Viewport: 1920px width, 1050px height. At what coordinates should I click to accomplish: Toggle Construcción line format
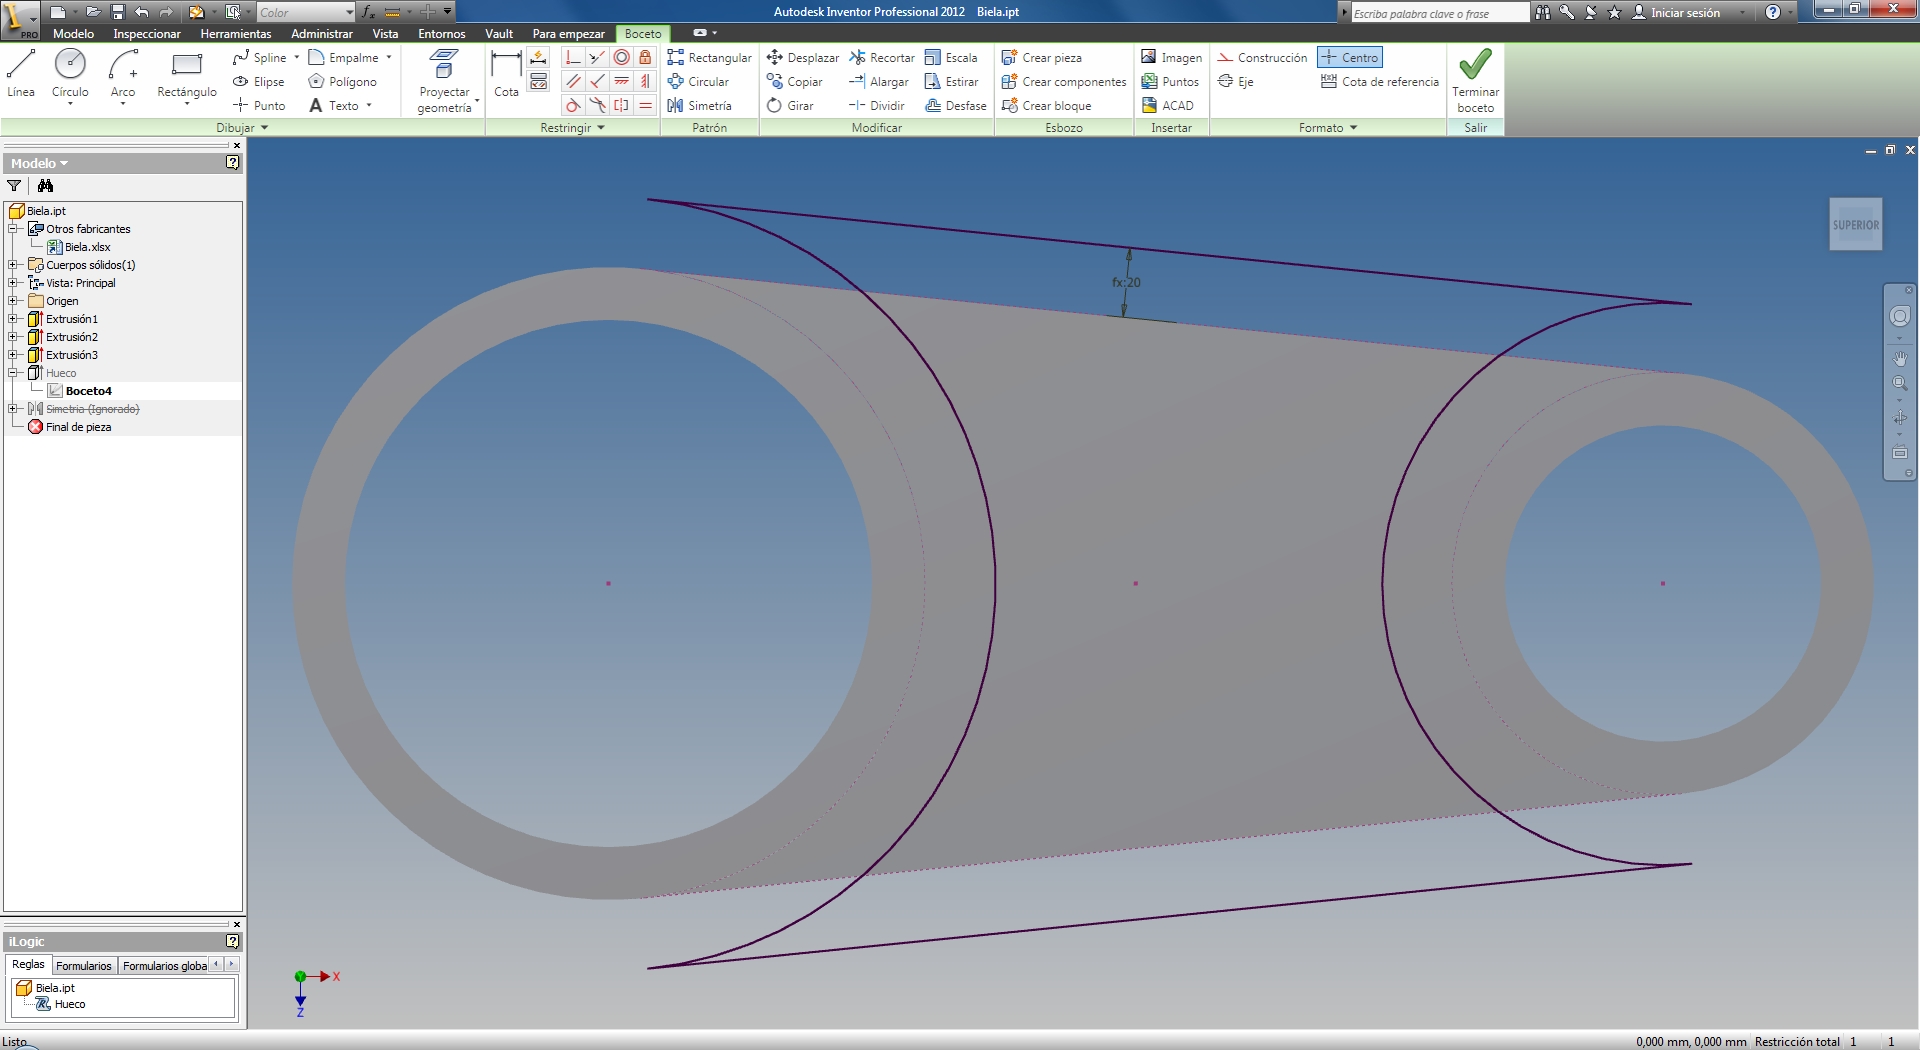click(1262, 58)
